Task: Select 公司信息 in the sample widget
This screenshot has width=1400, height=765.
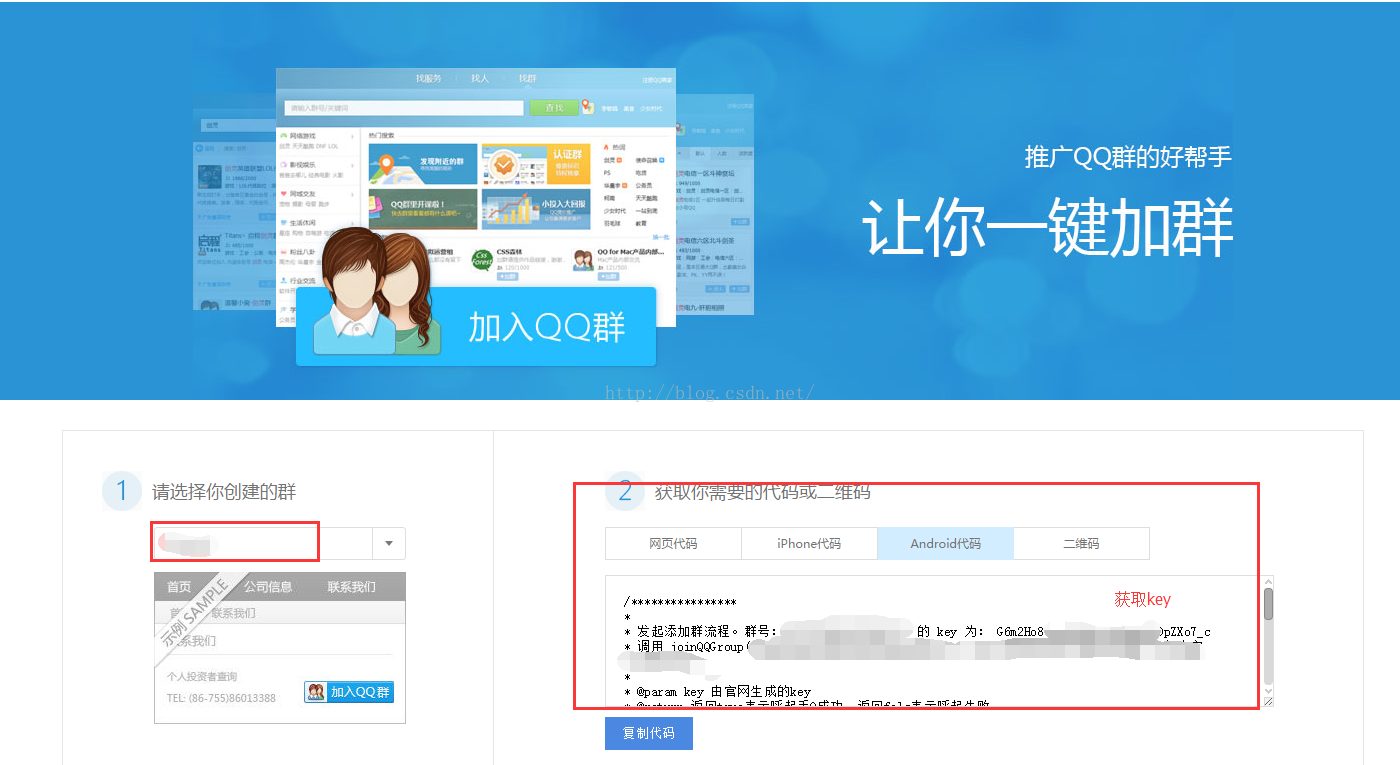Action: pos(268,587)
